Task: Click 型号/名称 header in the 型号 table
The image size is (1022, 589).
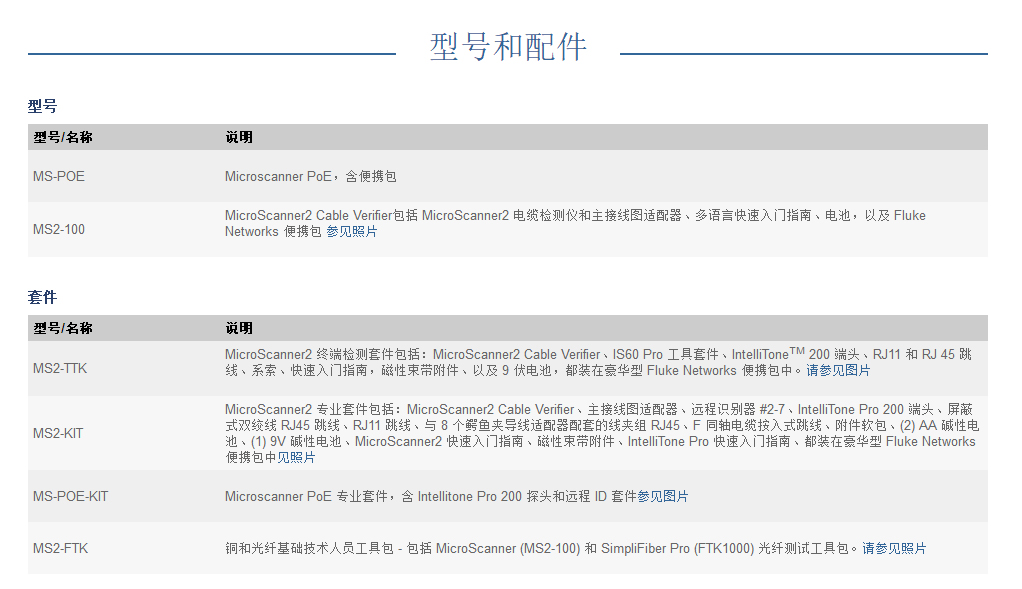Action: tap(62, 137)
